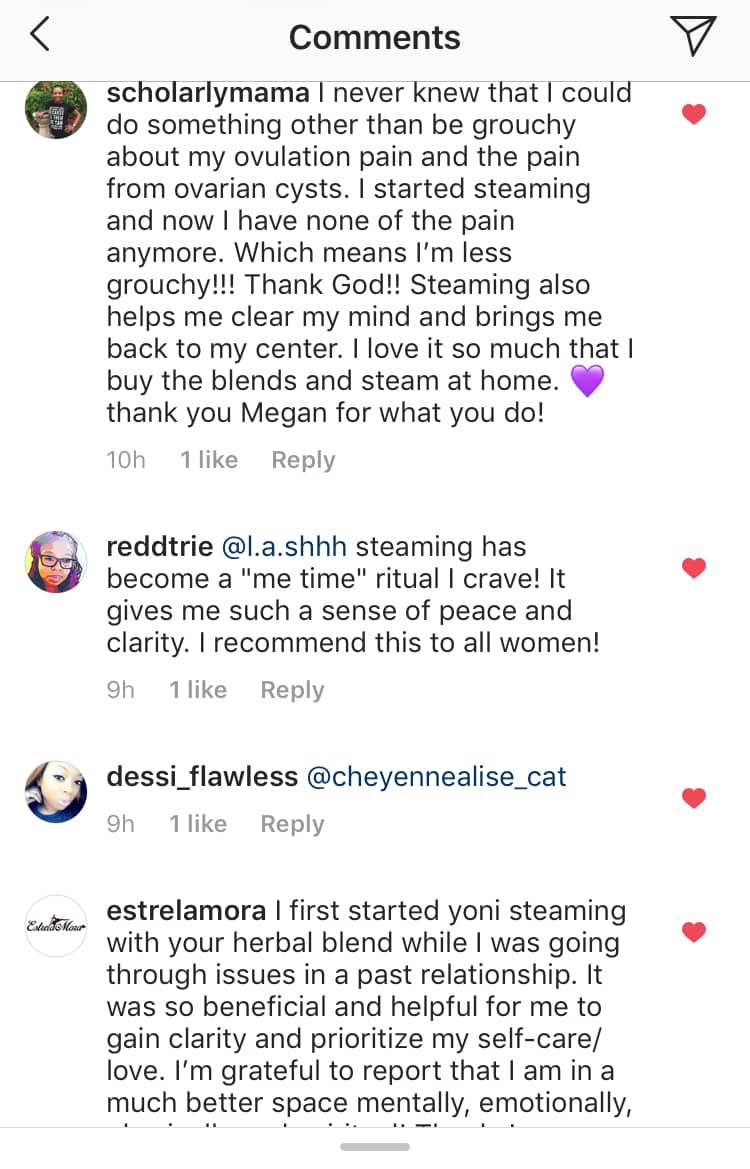Screen dimensions: 750x1169
Task: Unlike estrelamora's comment heart
Action: click(x=694, y=932)
